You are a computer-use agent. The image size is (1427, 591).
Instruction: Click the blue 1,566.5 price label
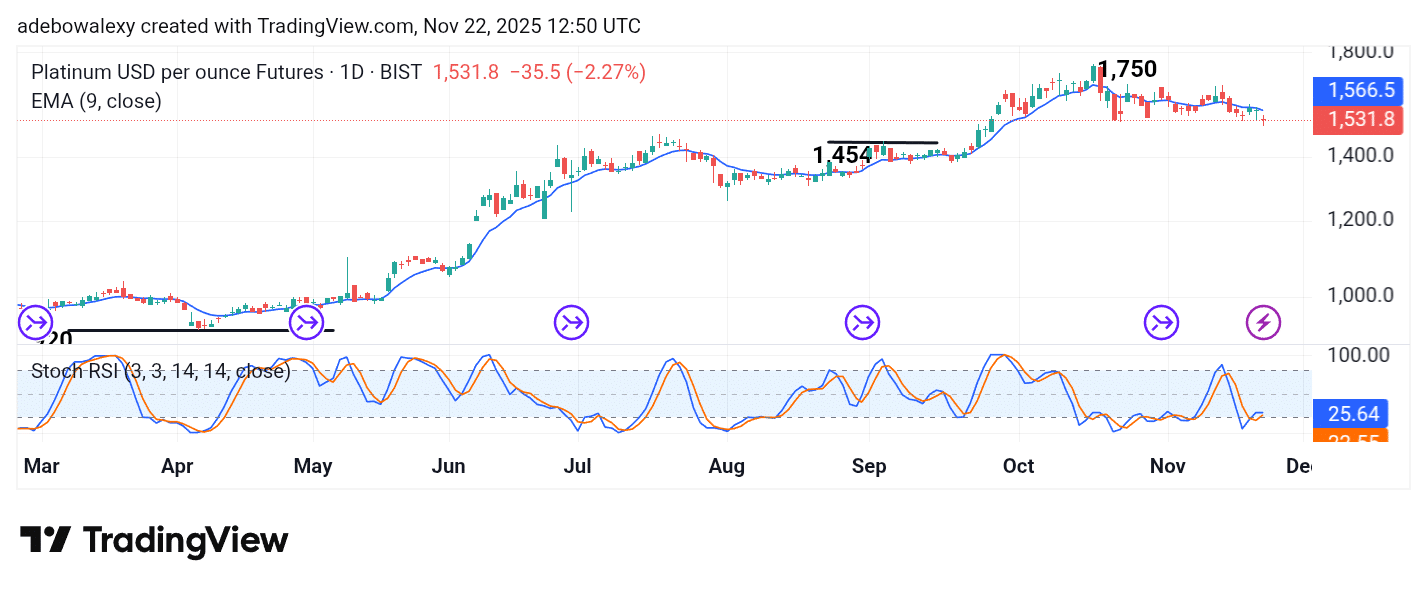point(1357,90)
